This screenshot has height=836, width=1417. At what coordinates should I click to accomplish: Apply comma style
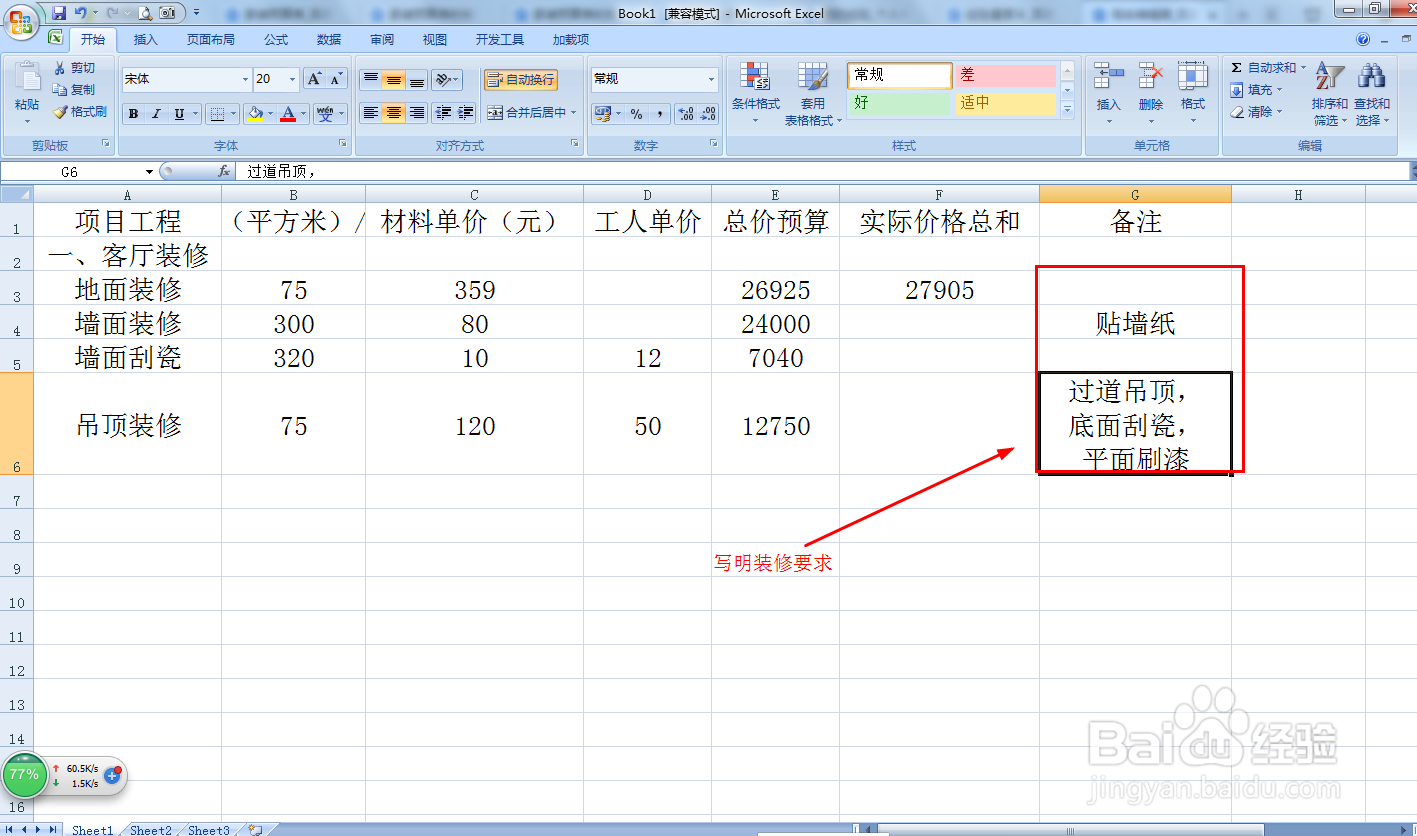(660, 114)
